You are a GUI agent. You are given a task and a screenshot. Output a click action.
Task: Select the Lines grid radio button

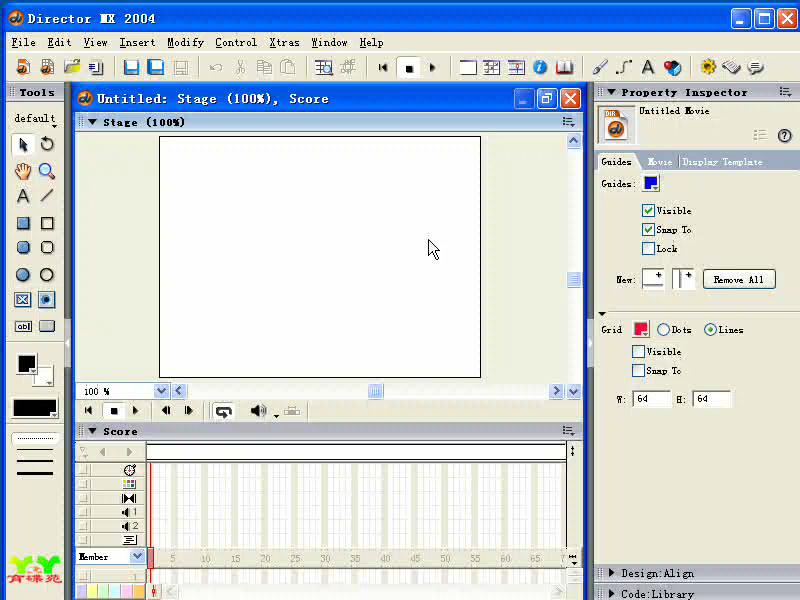(x=710, y=330)
